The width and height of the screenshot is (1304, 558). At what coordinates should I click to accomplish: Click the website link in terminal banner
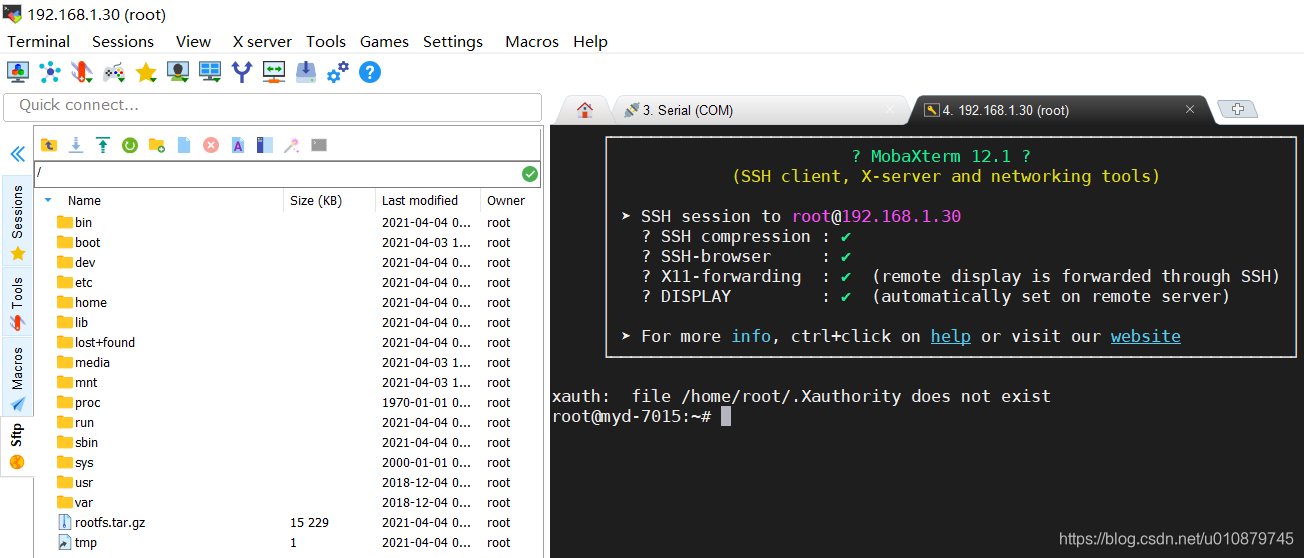[x=1145, y=336]
